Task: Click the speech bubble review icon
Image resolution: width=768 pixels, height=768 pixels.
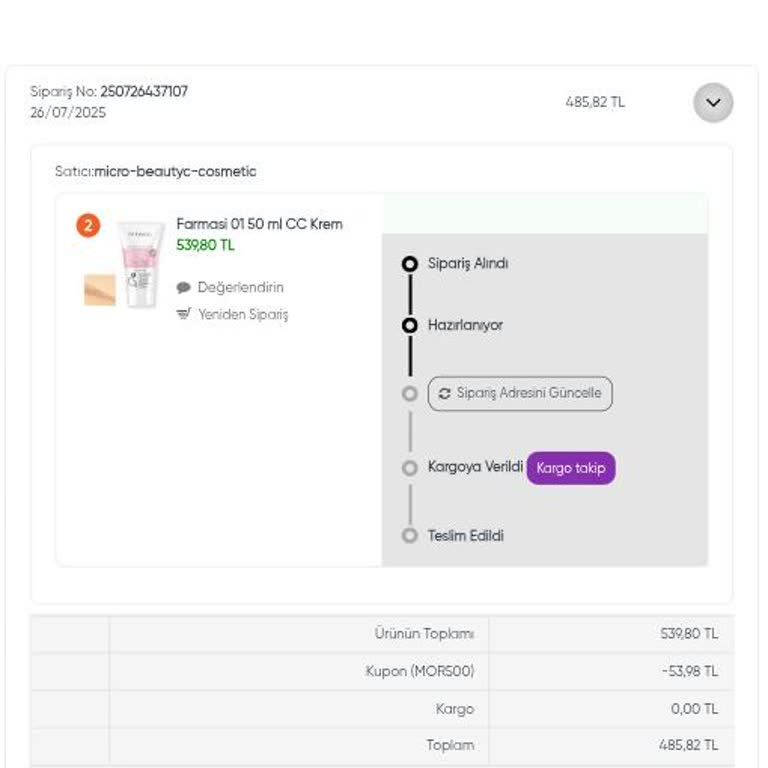Action: pos(184,288)
